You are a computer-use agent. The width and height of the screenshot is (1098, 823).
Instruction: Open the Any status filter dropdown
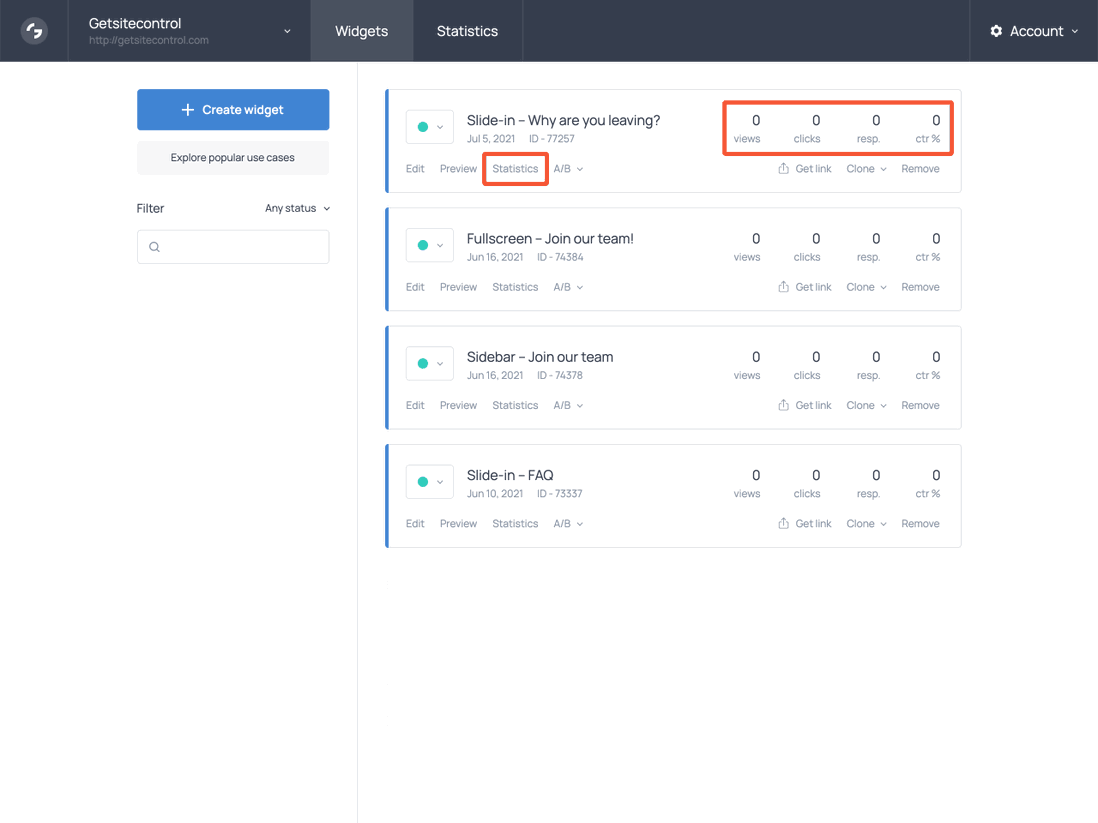(297, 208)
